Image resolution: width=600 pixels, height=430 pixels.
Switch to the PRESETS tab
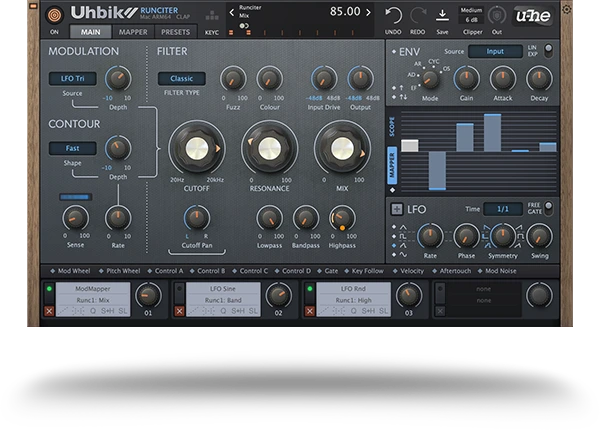176,32
